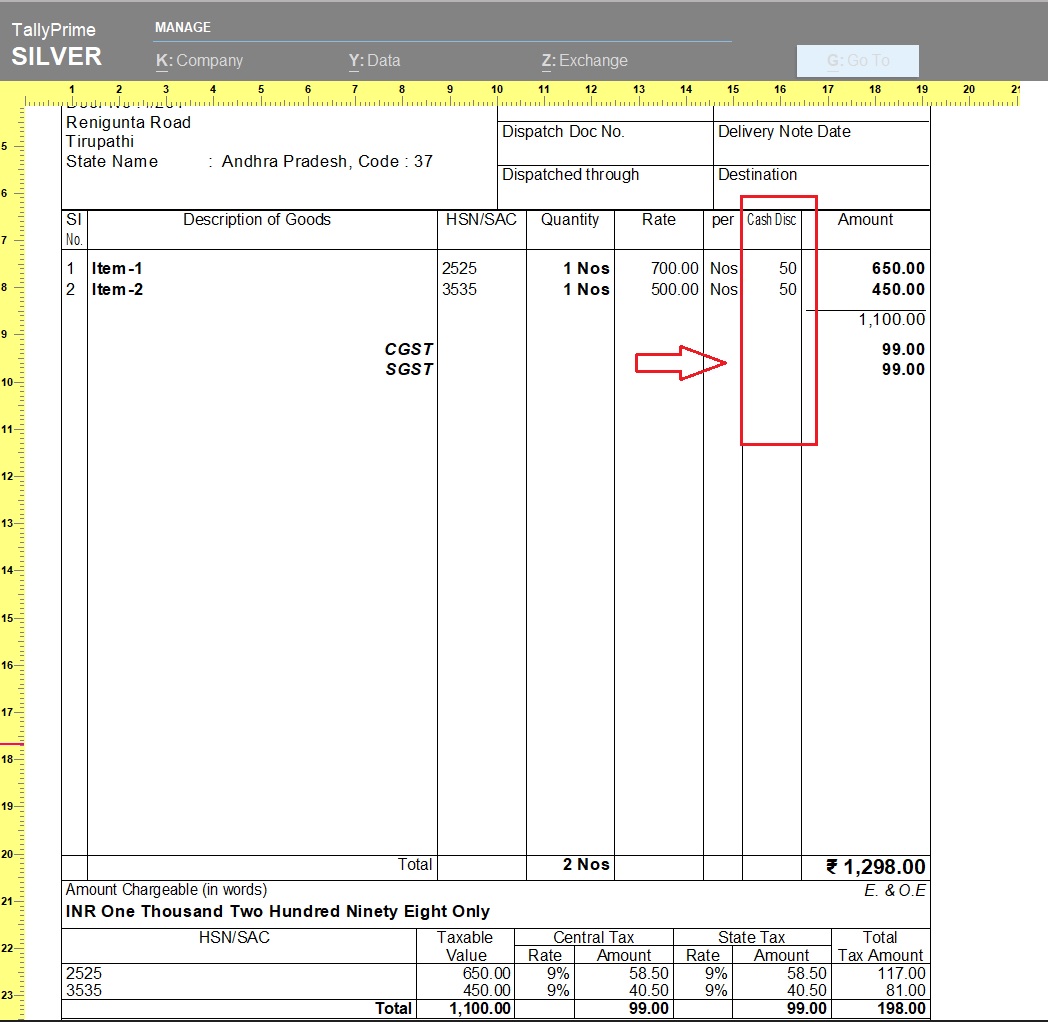
Task: Click the amount in words line
Action: coord(277,912)
